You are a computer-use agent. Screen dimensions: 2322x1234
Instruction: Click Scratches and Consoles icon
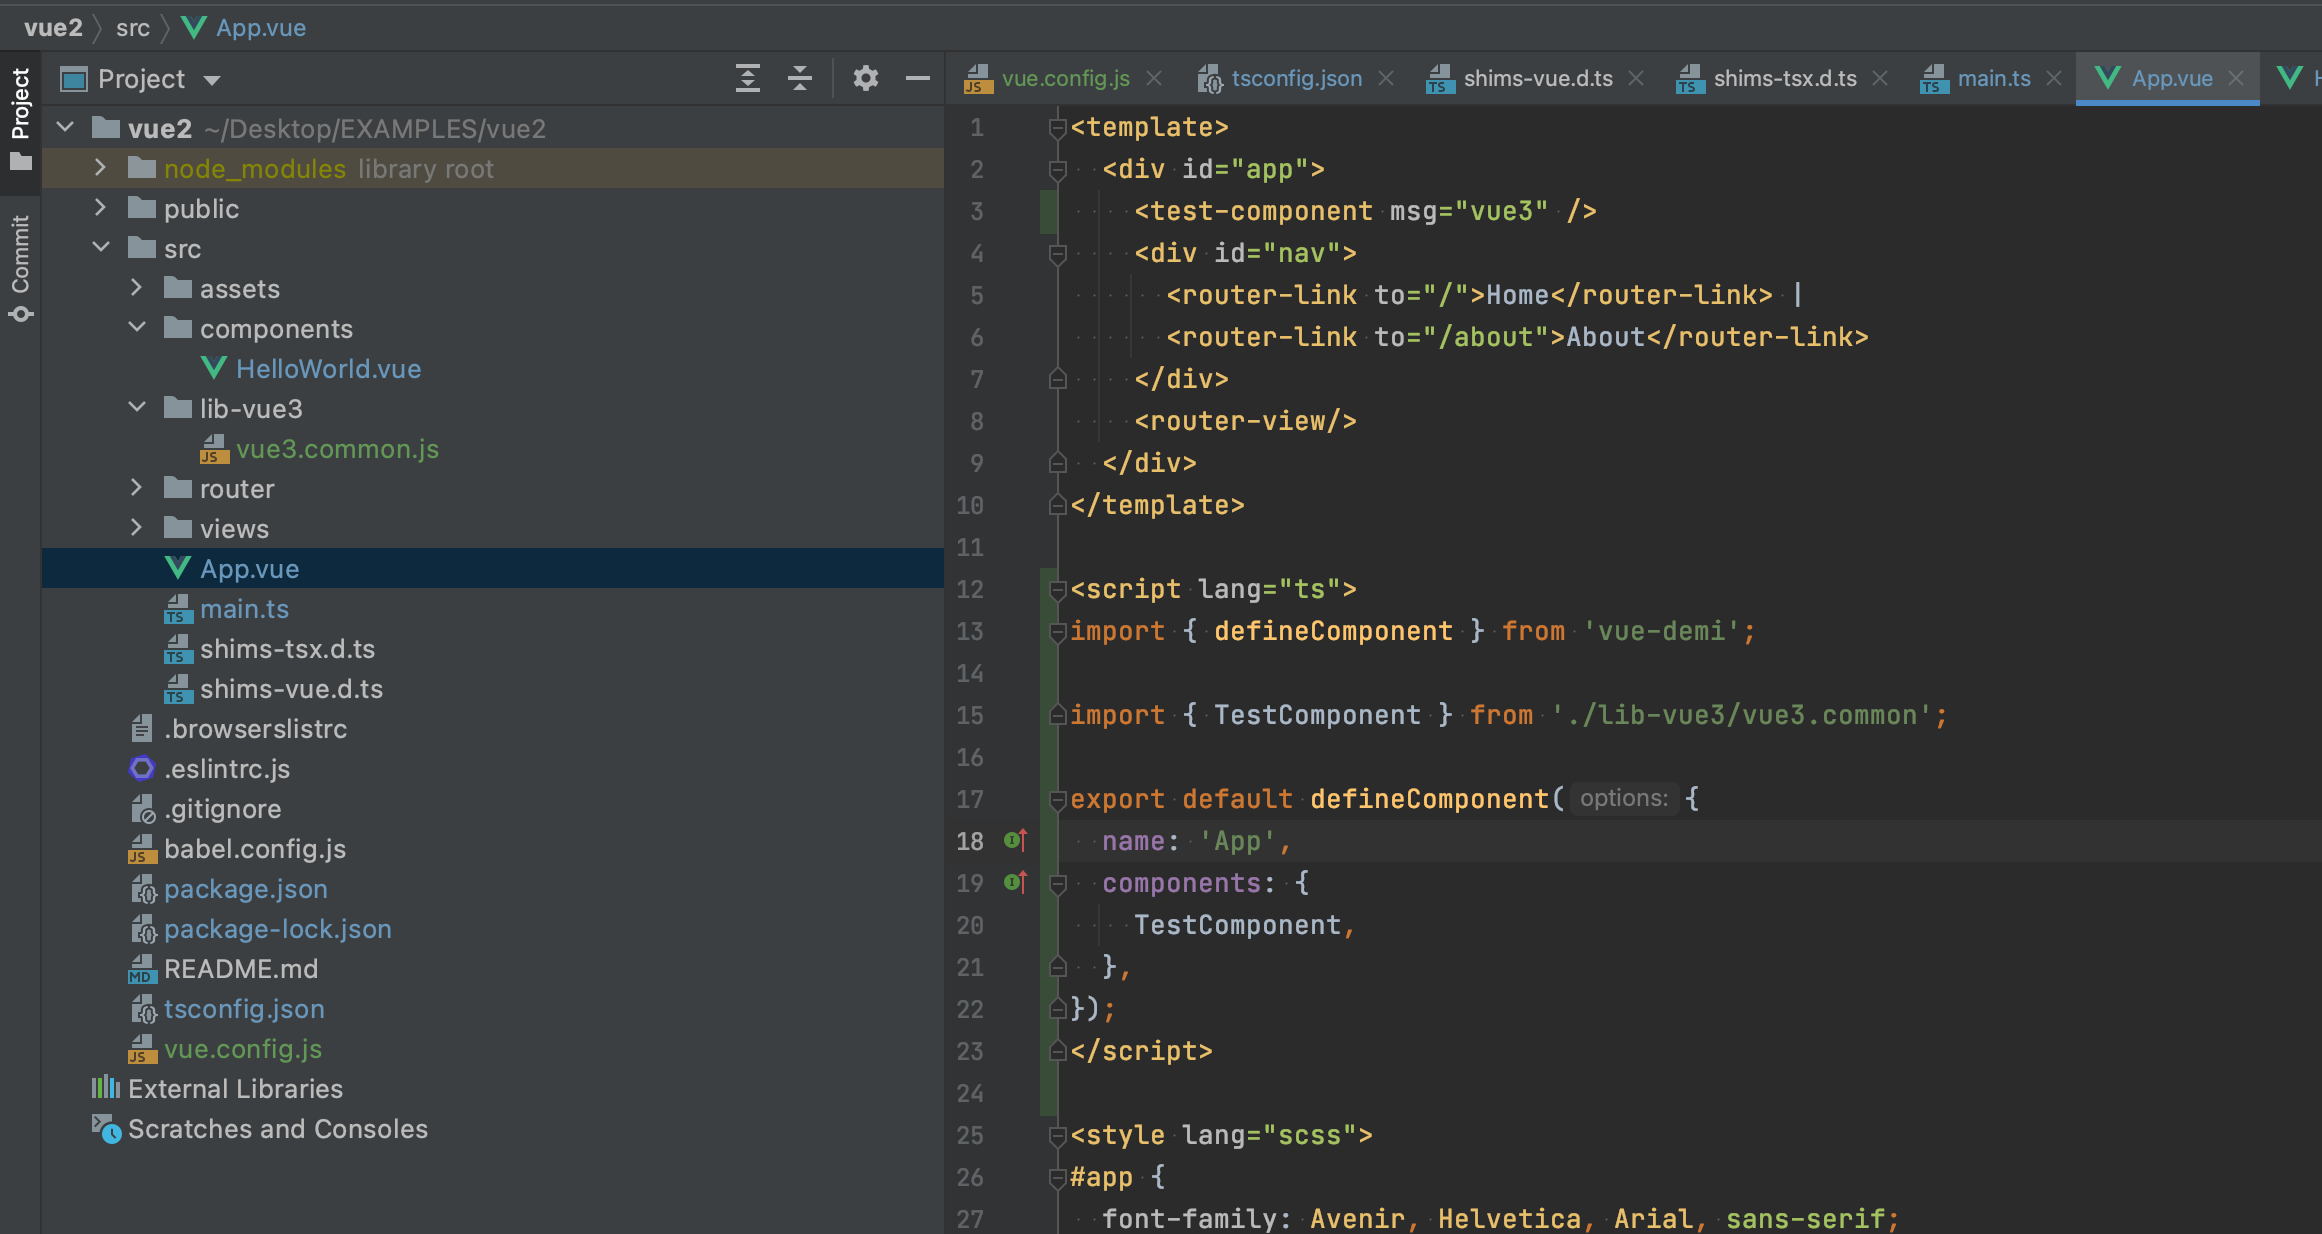pos(106,1129)
